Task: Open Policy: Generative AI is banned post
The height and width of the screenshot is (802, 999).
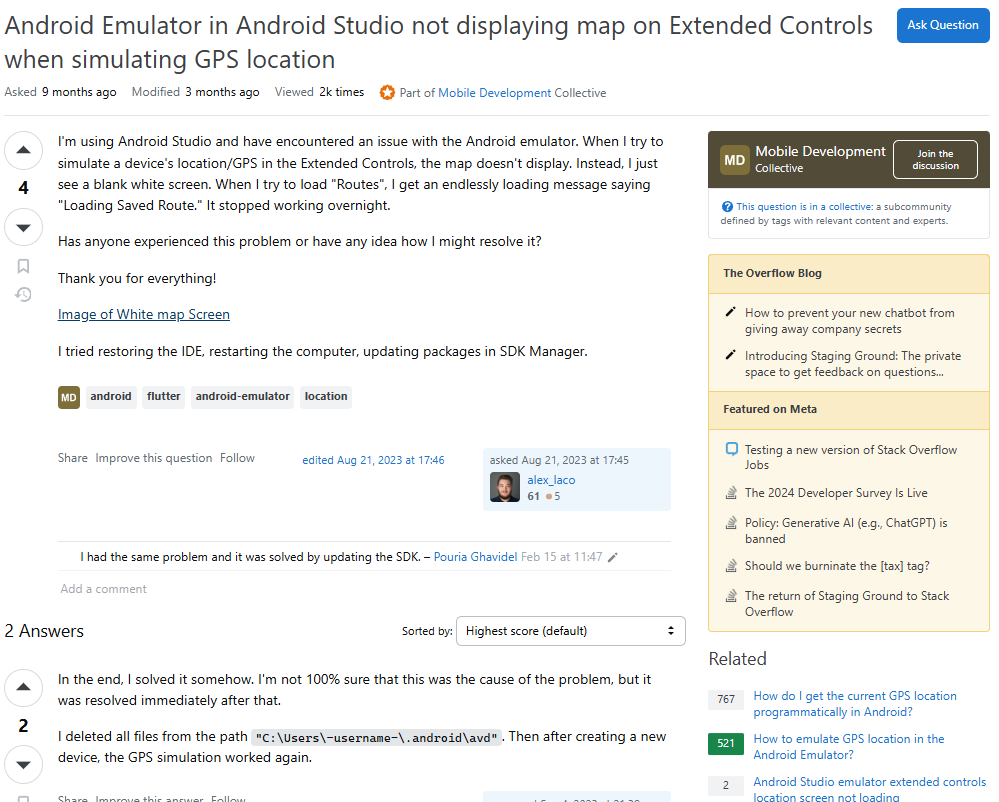Action: [x=846, y=531]
